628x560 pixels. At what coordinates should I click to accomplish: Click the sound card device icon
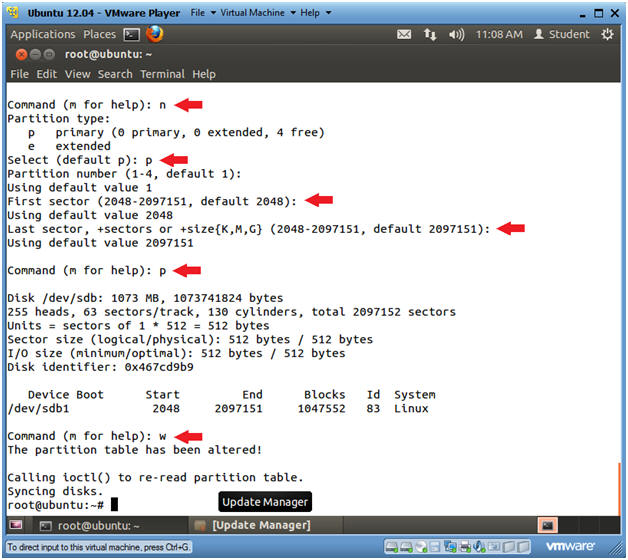click(x=479, y=546)
